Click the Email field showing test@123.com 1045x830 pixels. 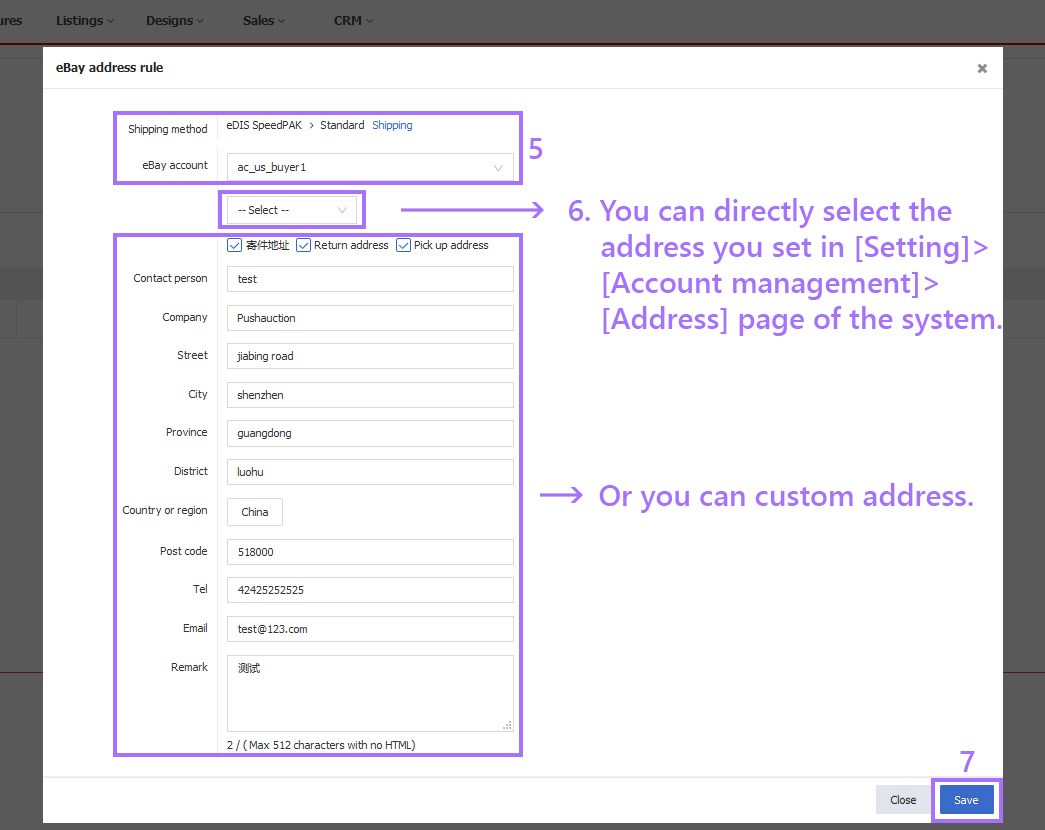click(x=370, y=628)
